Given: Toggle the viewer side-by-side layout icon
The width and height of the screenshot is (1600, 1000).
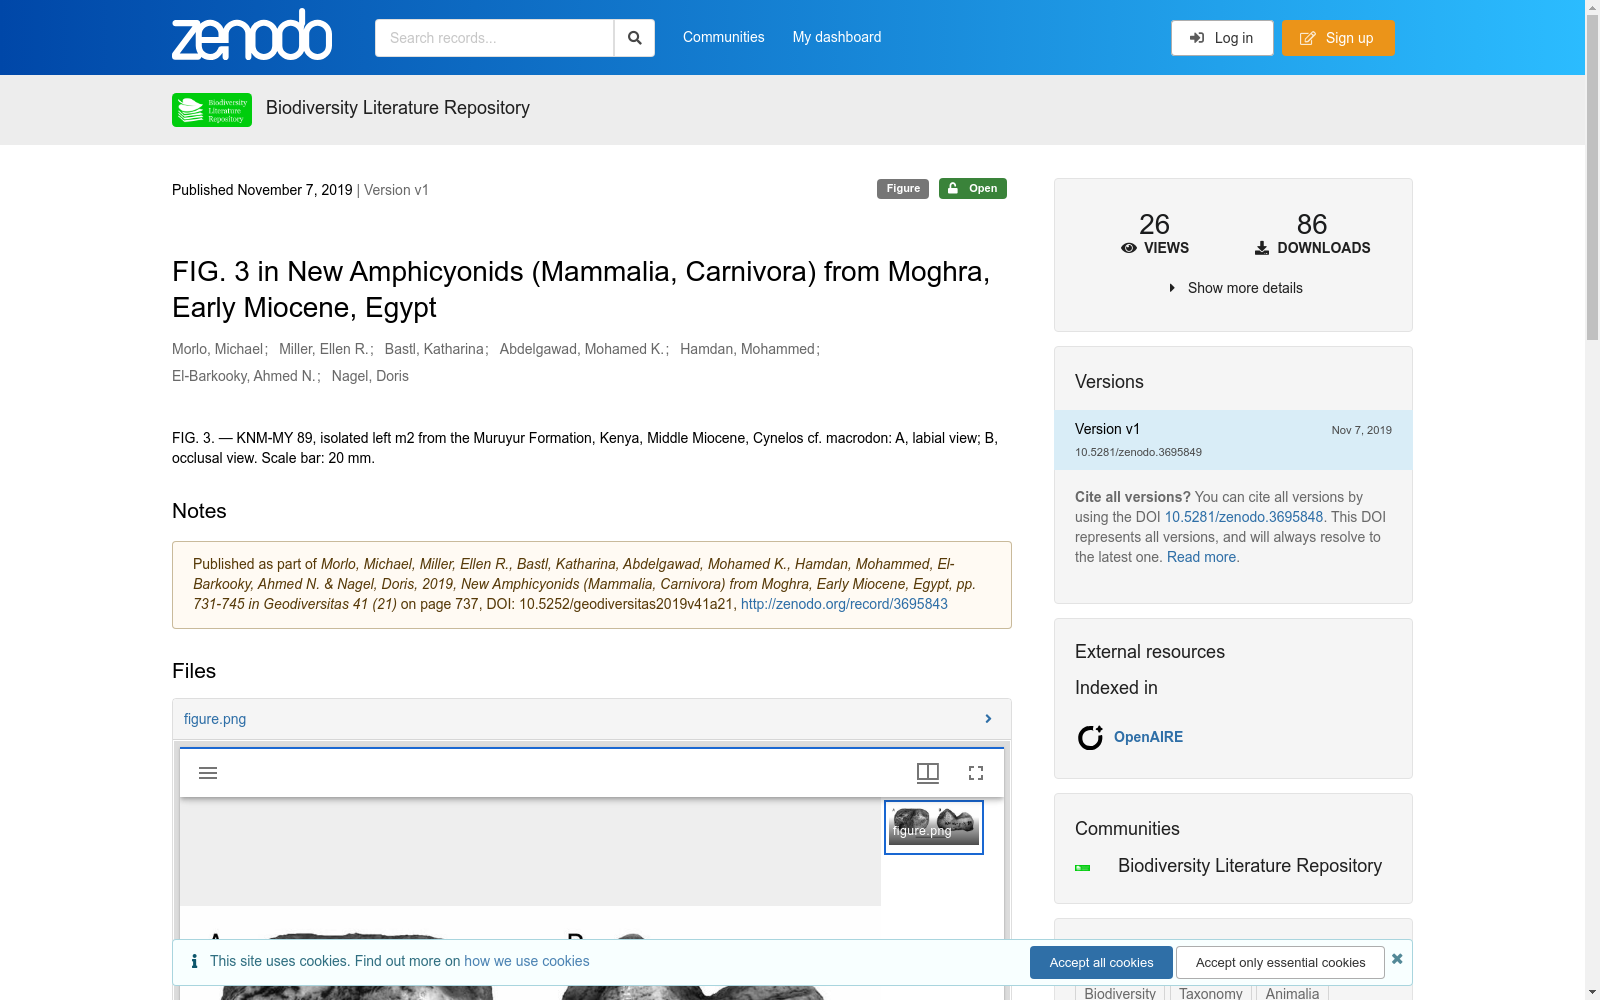Looking at the screenshot, I should coord(928,773).
